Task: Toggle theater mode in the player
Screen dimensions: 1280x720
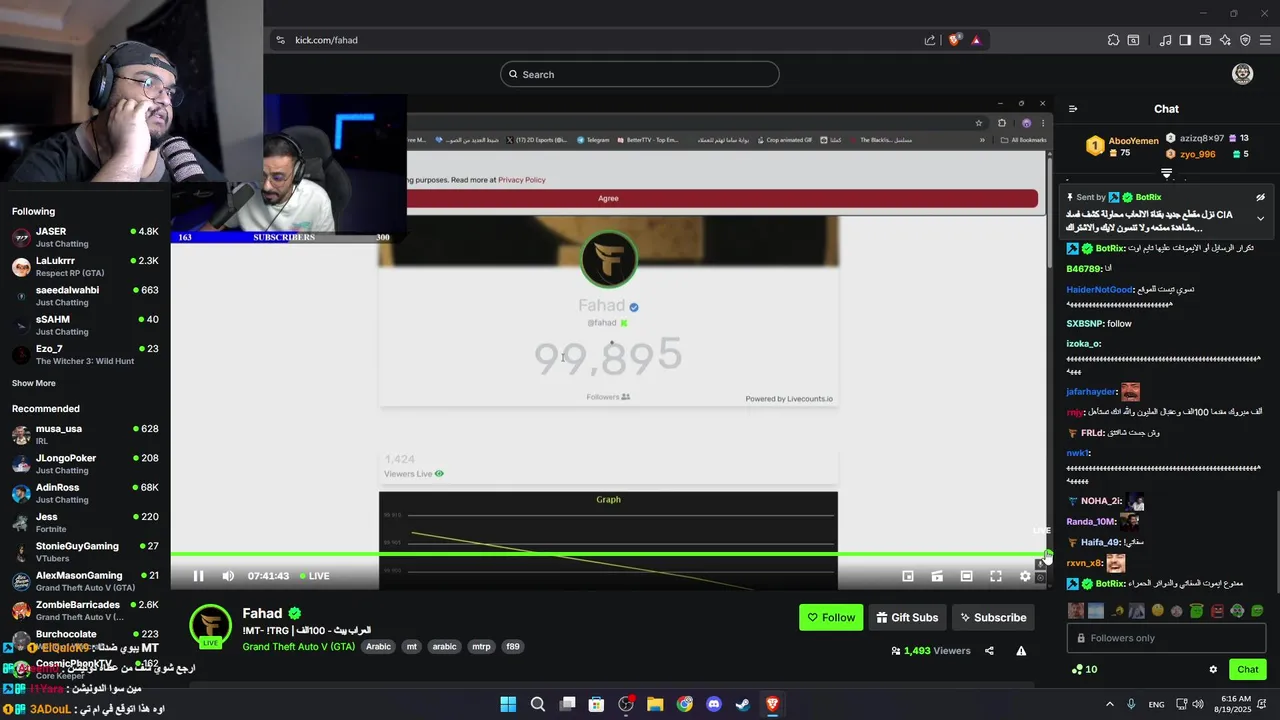Action: [x=966, y=576]
